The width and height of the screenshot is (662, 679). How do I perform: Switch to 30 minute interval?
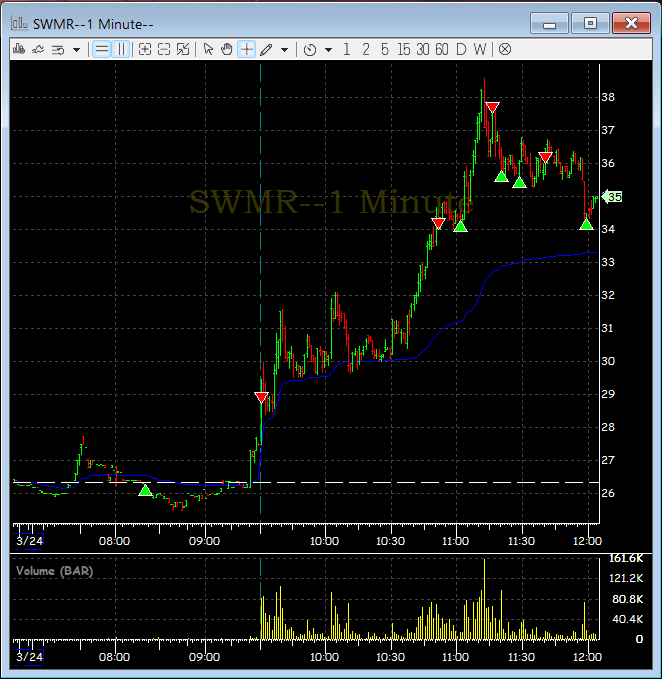[x=423, y=49]
